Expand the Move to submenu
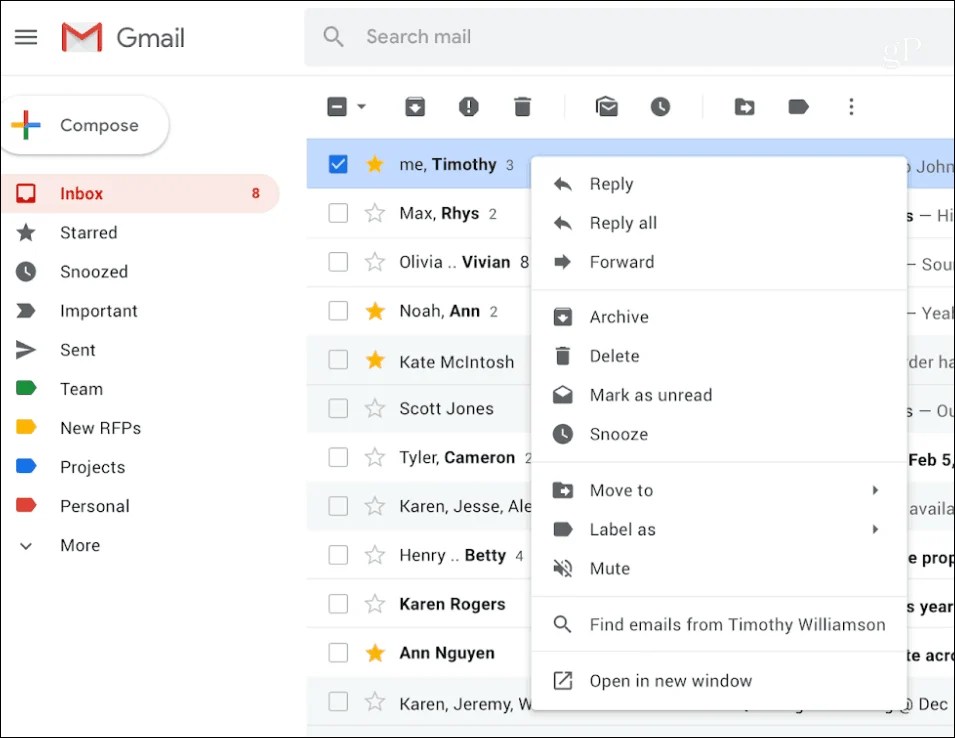Viewport: 955px width, 738px height. (x=875, y=490)
